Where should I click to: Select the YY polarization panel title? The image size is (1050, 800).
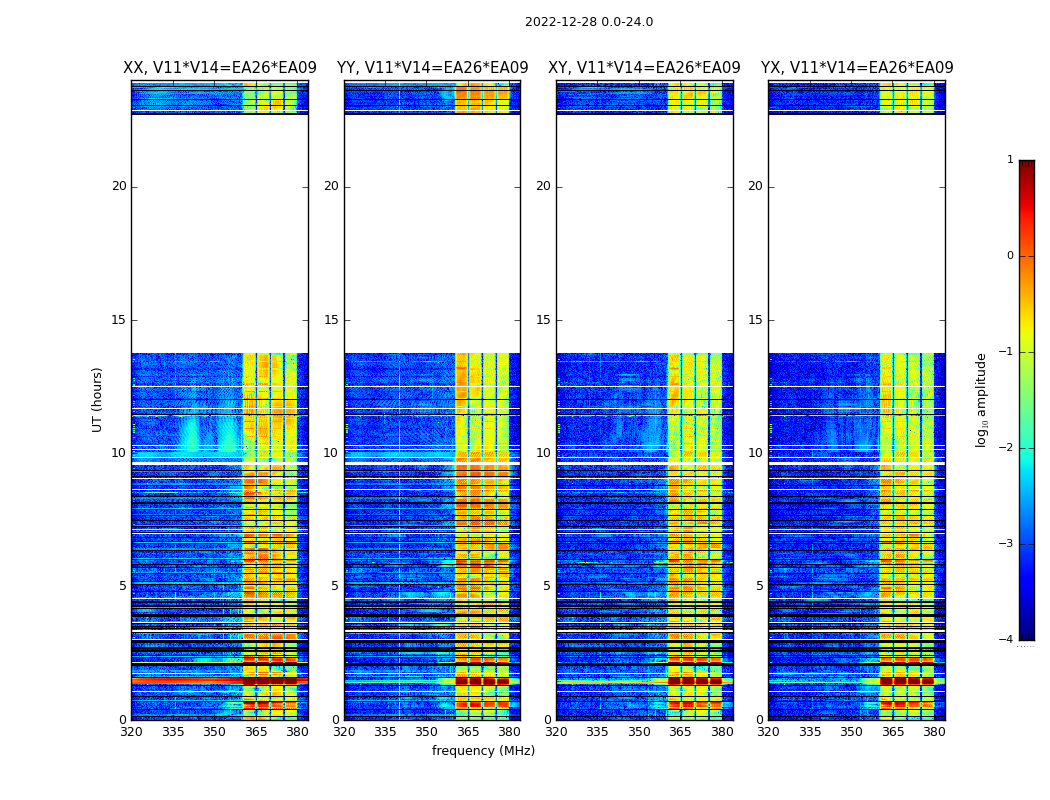pos(432,68)
